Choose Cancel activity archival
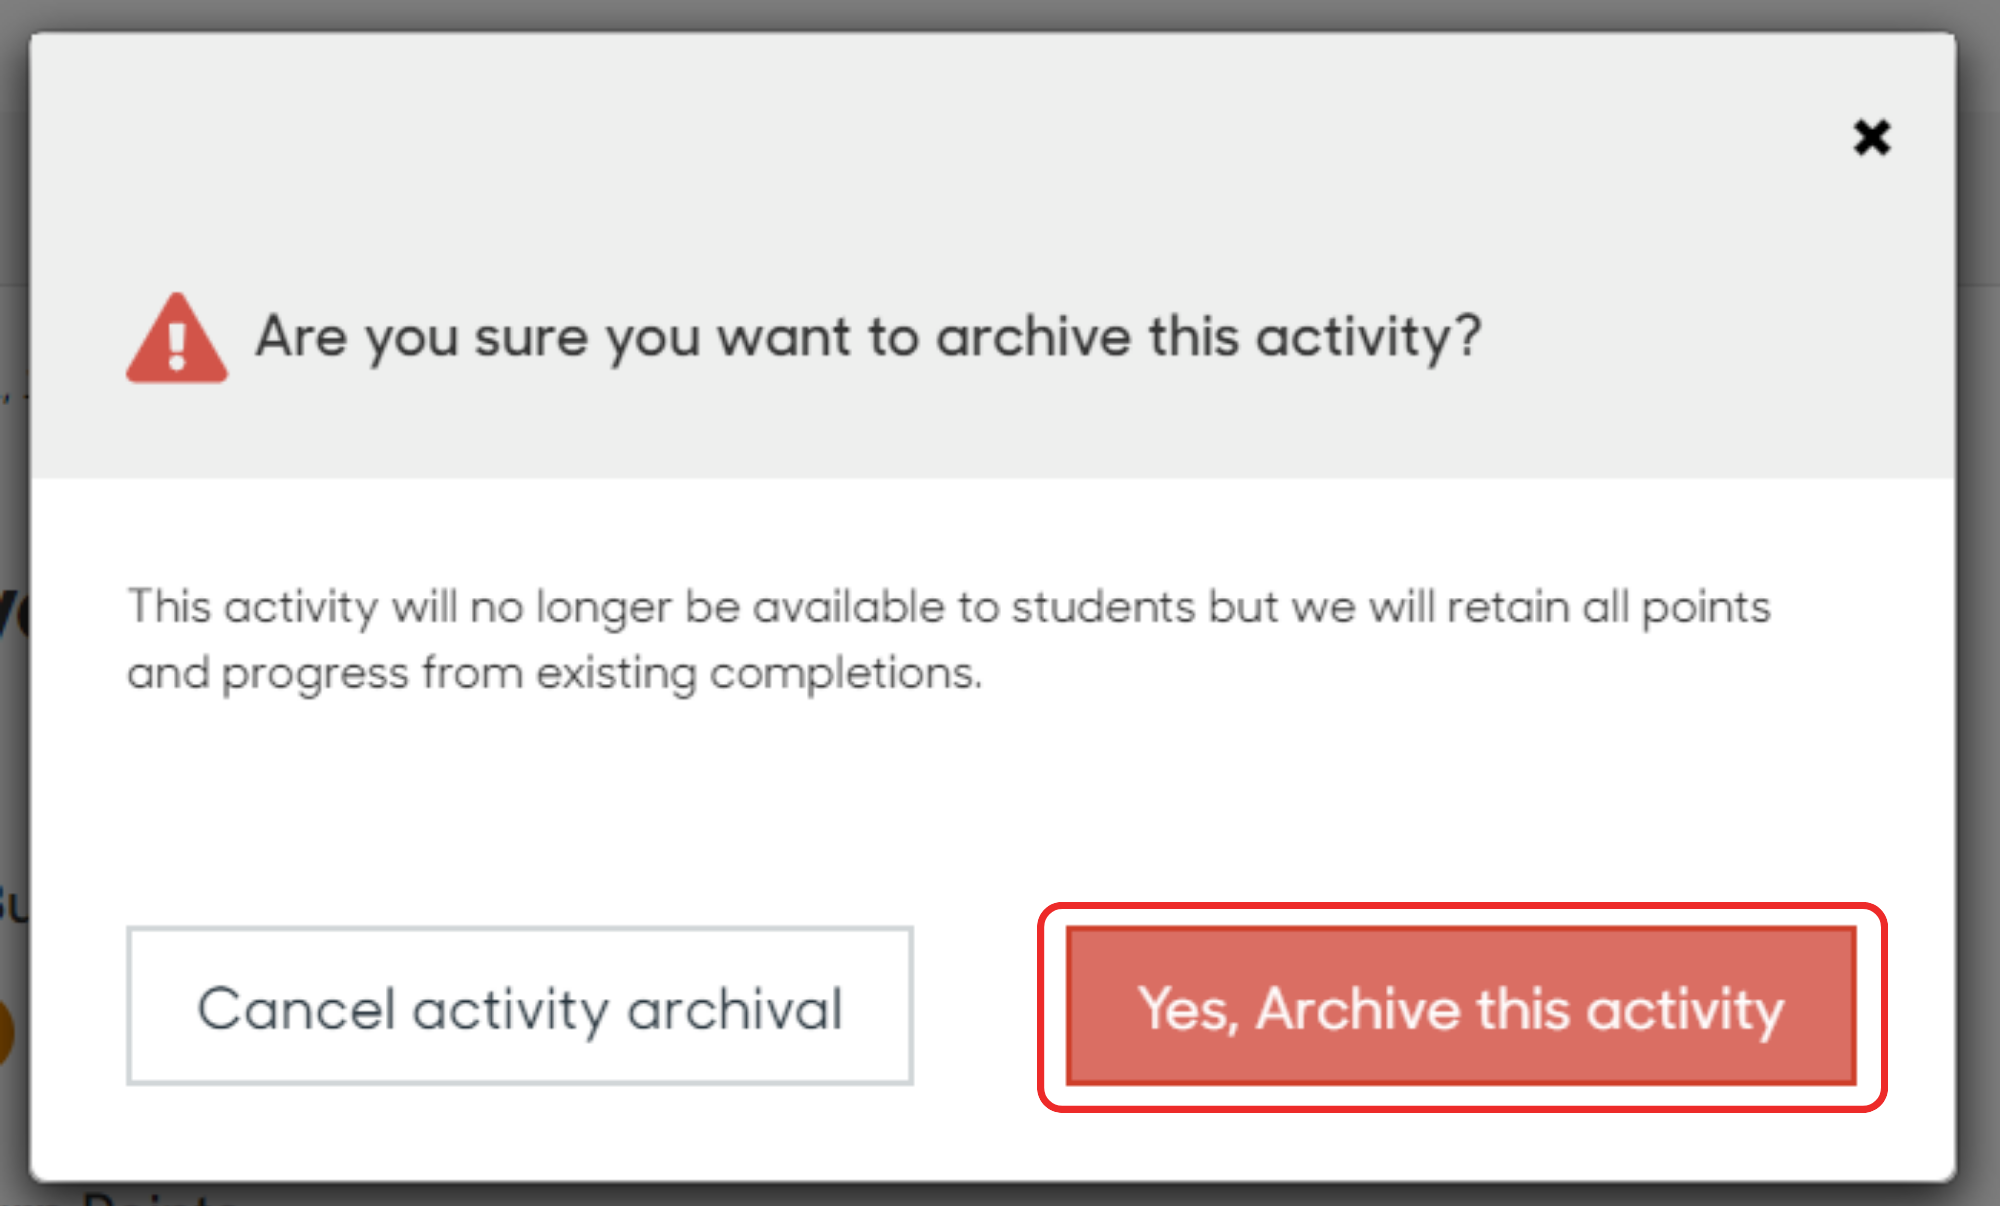Image resolution: width=2000 pixels, height=1206 pixels. click(x=520, y=1006)
